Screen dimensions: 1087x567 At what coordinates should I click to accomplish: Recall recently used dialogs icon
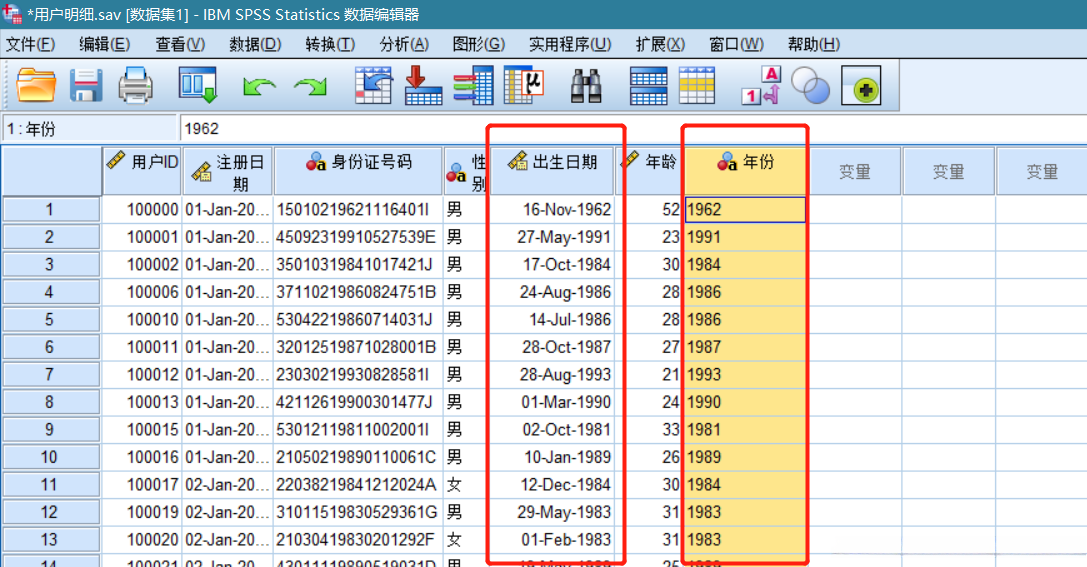(x=198, y=85)
